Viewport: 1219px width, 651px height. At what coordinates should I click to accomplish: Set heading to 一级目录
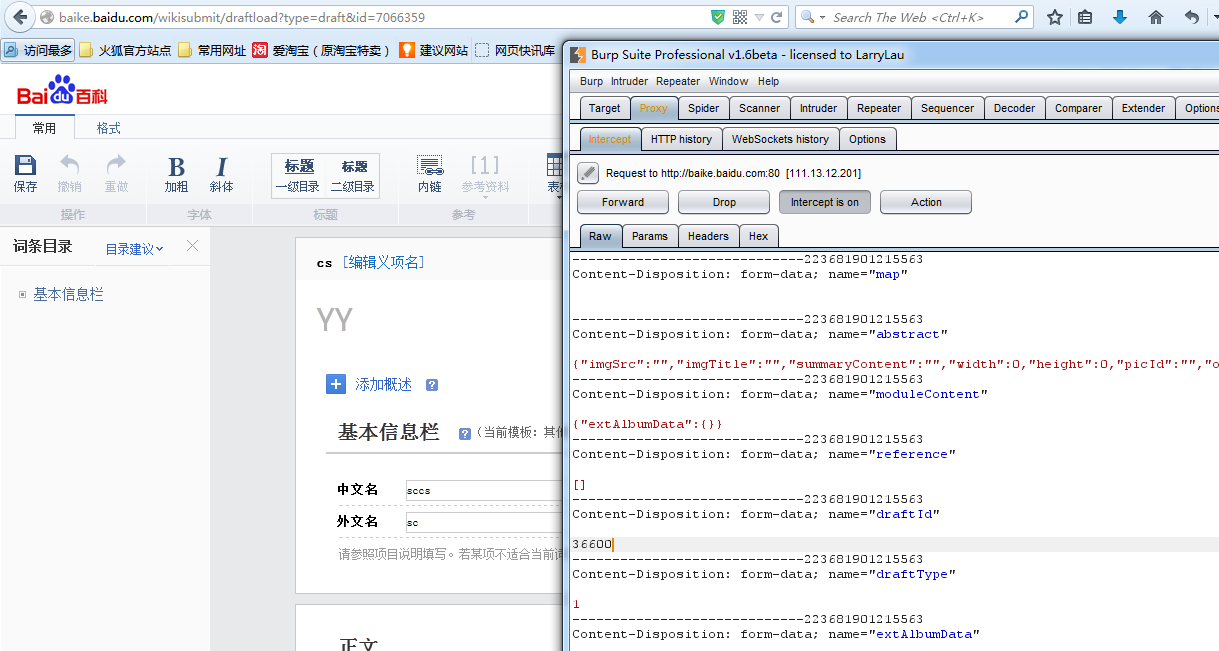pos(298,176)
